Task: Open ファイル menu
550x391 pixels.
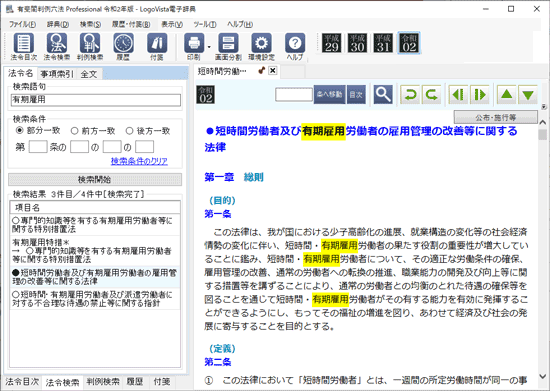Action: click(x=22, y=24)
